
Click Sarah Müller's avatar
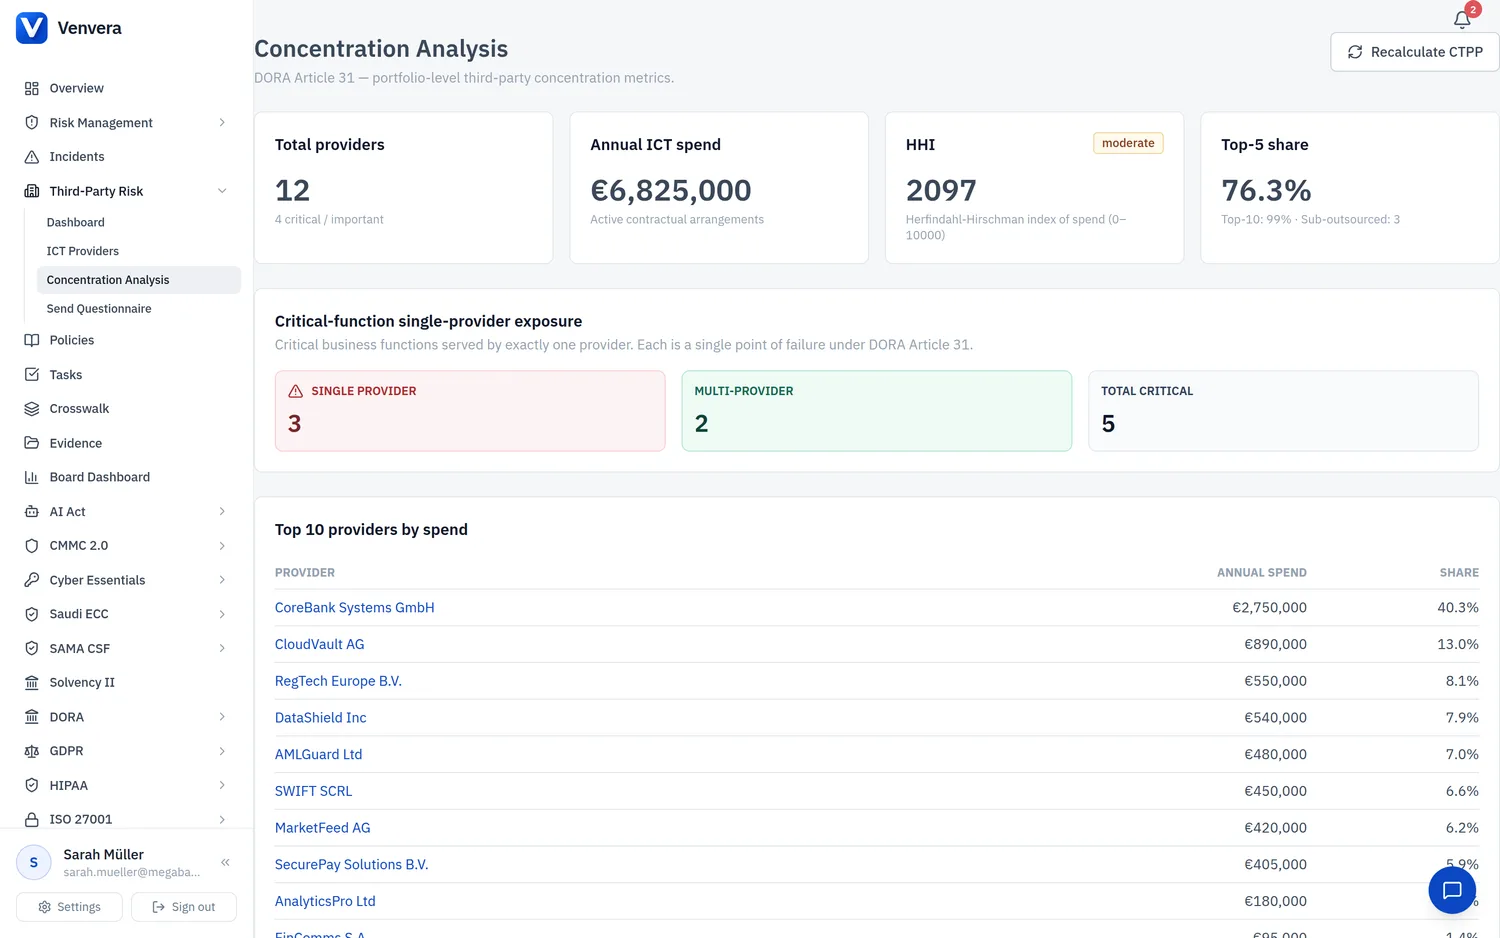coord(34,862)
